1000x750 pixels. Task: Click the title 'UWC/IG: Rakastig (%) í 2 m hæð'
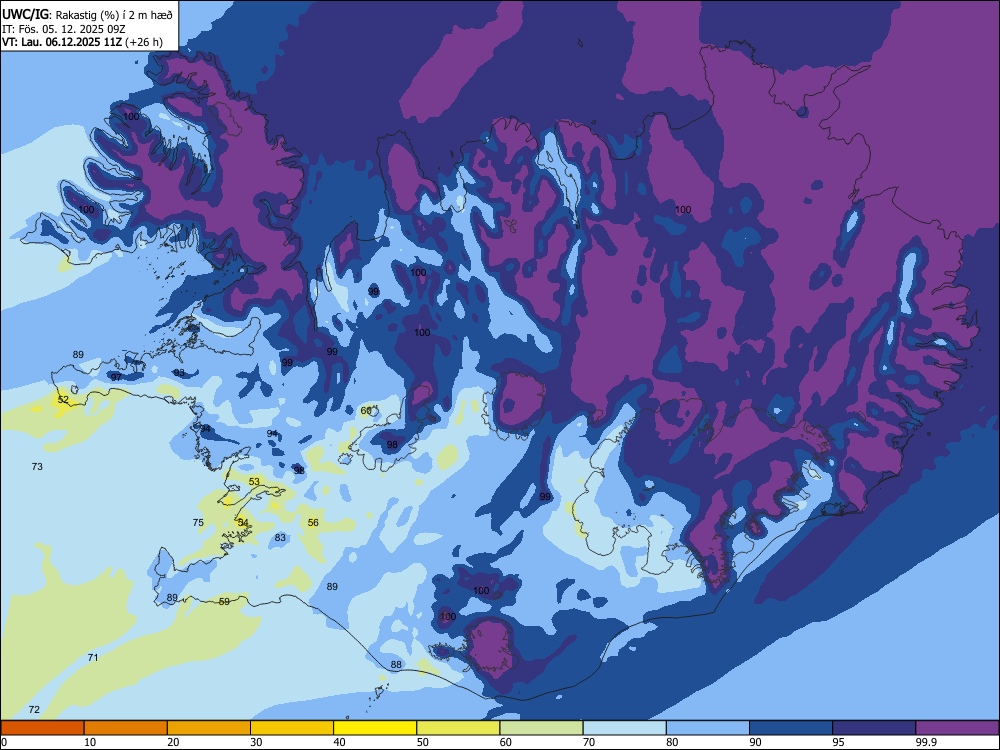coord(87,14)
